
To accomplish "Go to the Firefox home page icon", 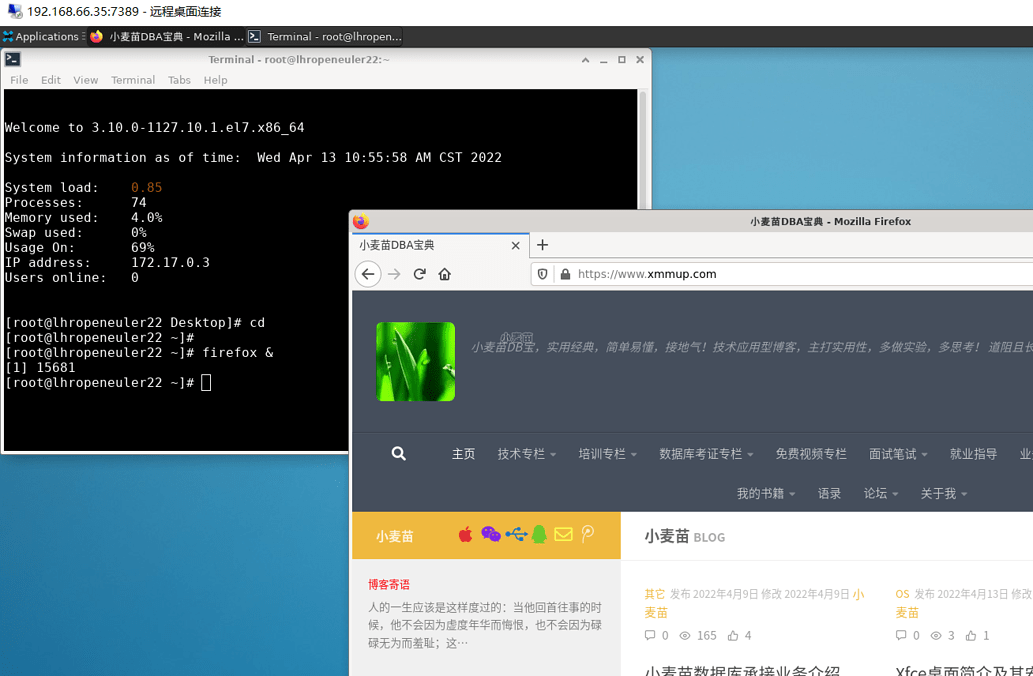I will [x=445, y=274].
